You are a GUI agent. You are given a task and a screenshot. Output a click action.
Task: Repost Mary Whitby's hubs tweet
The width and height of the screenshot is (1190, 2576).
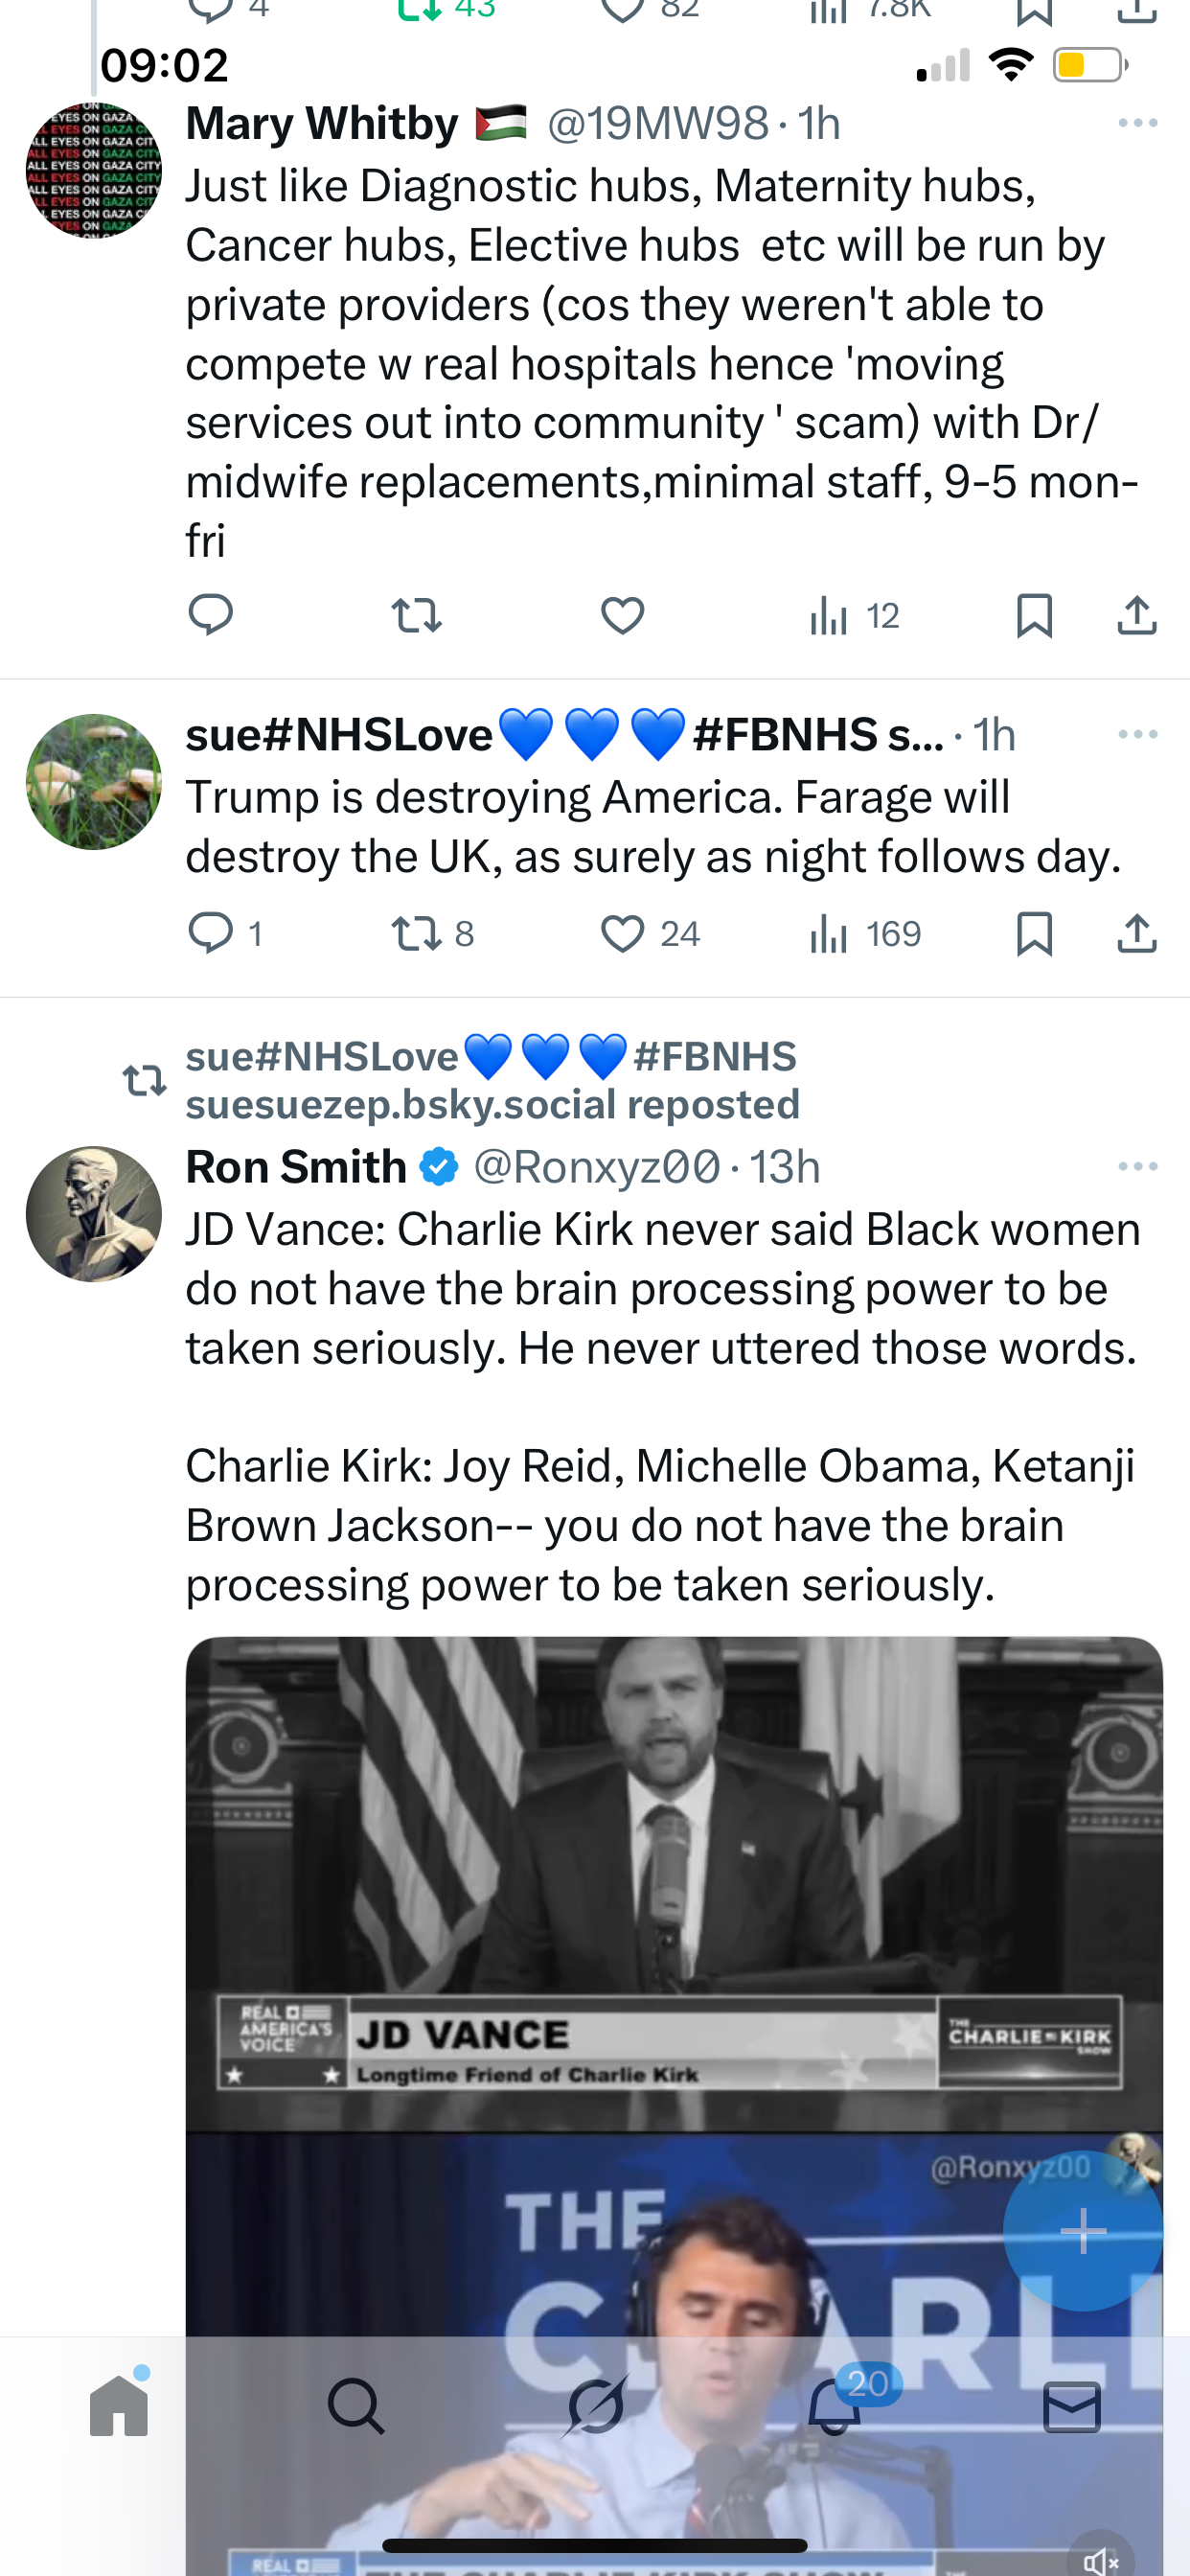click(x=416, y=615)
